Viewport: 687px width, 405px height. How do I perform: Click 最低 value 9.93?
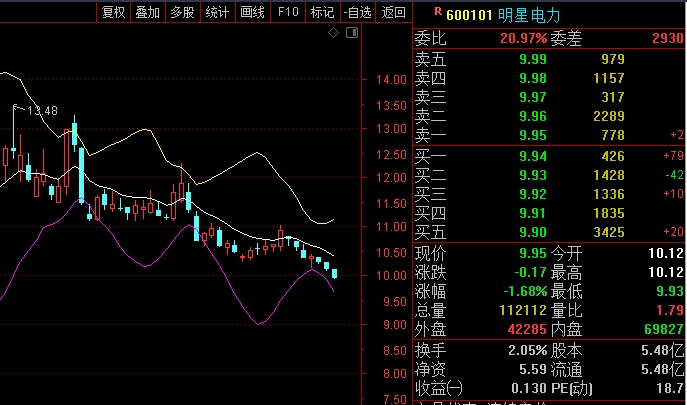point(670,291)
